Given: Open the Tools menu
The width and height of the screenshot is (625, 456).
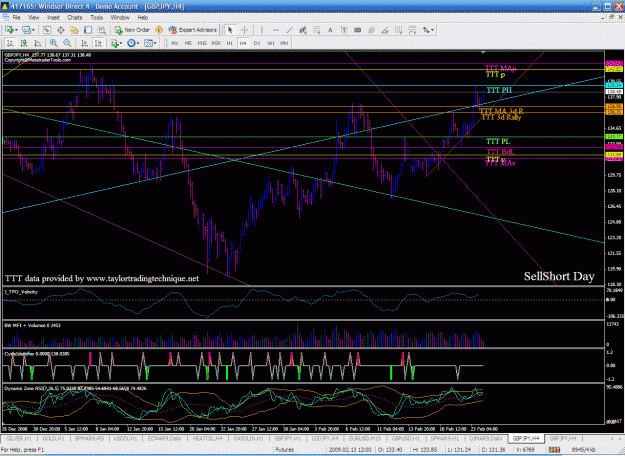Looking at the screenshot, I should pyautogui.click(x=96, y=18).
